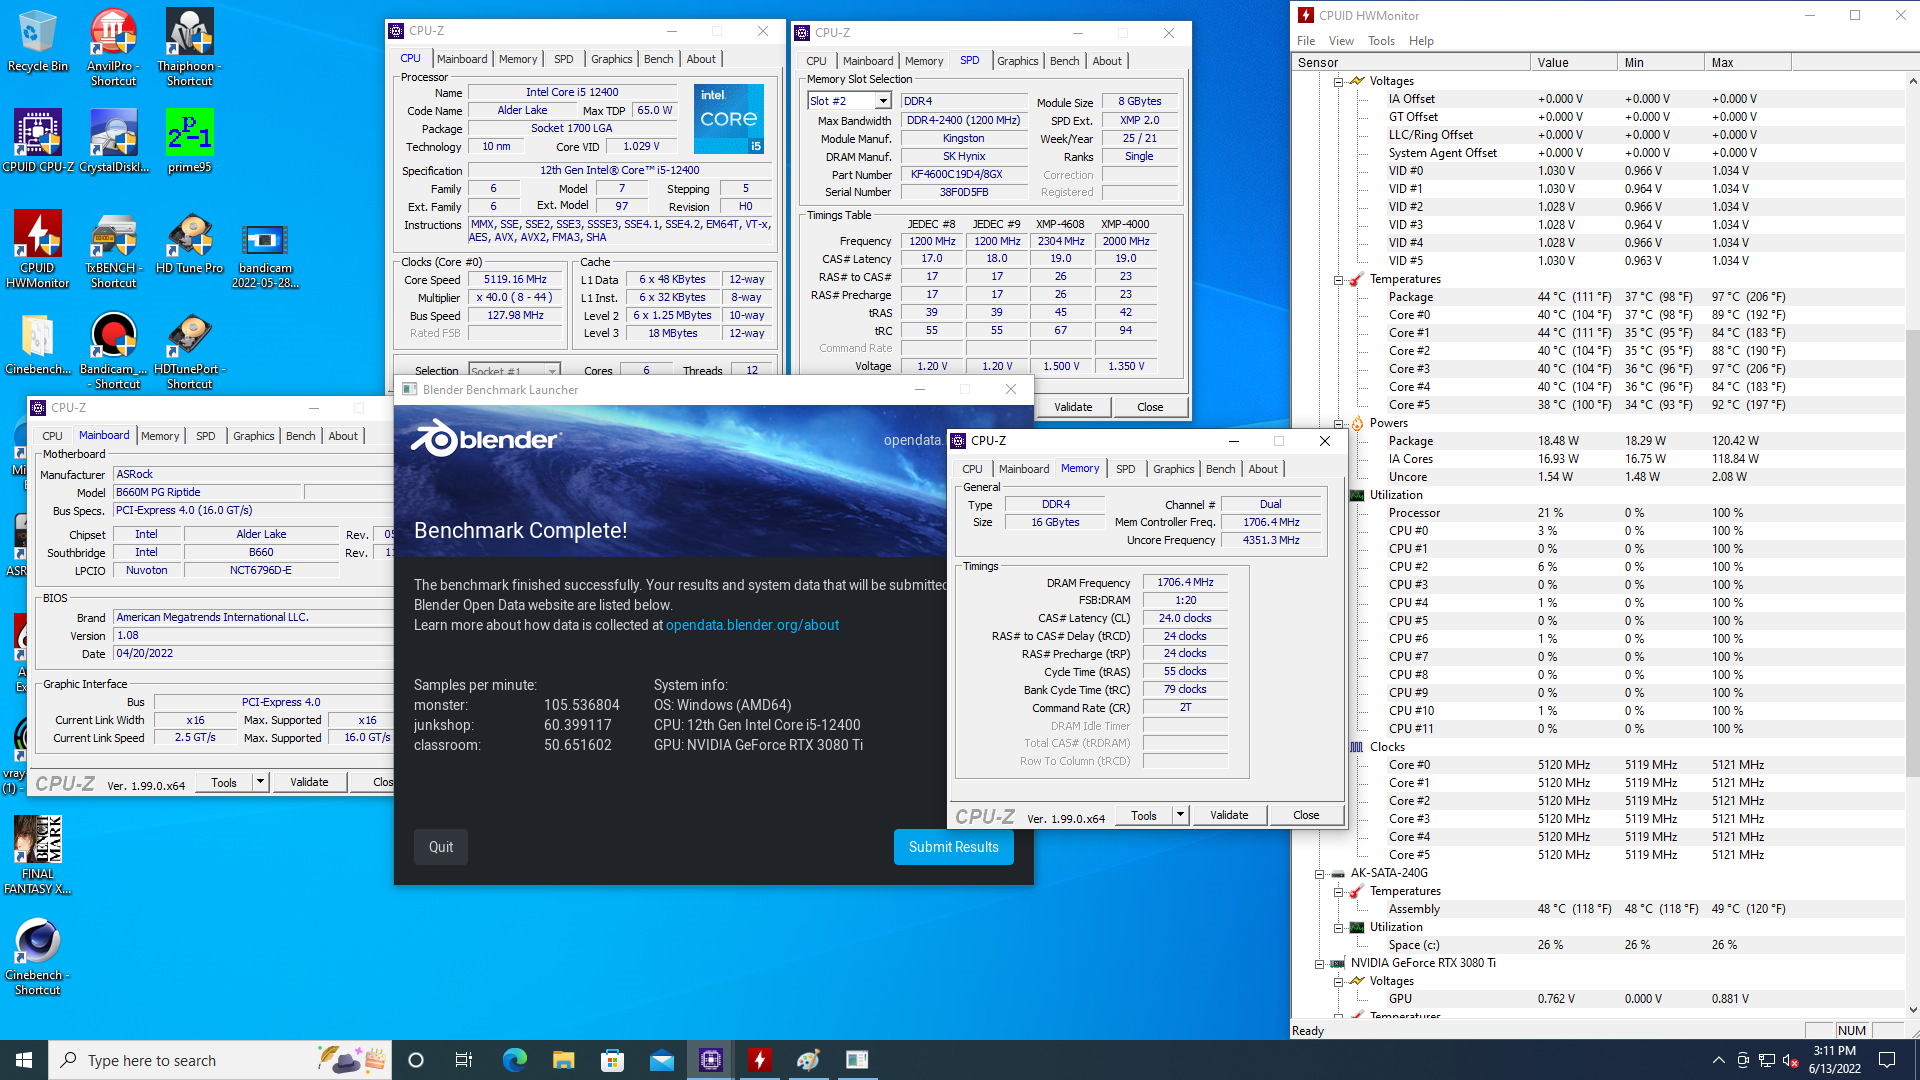
Task: Open File Explorer from taskbar
Action: tap(563, 1060)
